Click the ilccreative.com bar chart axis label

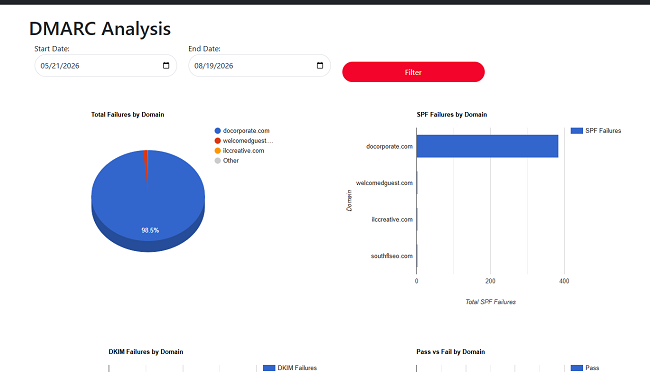[392, 219]
